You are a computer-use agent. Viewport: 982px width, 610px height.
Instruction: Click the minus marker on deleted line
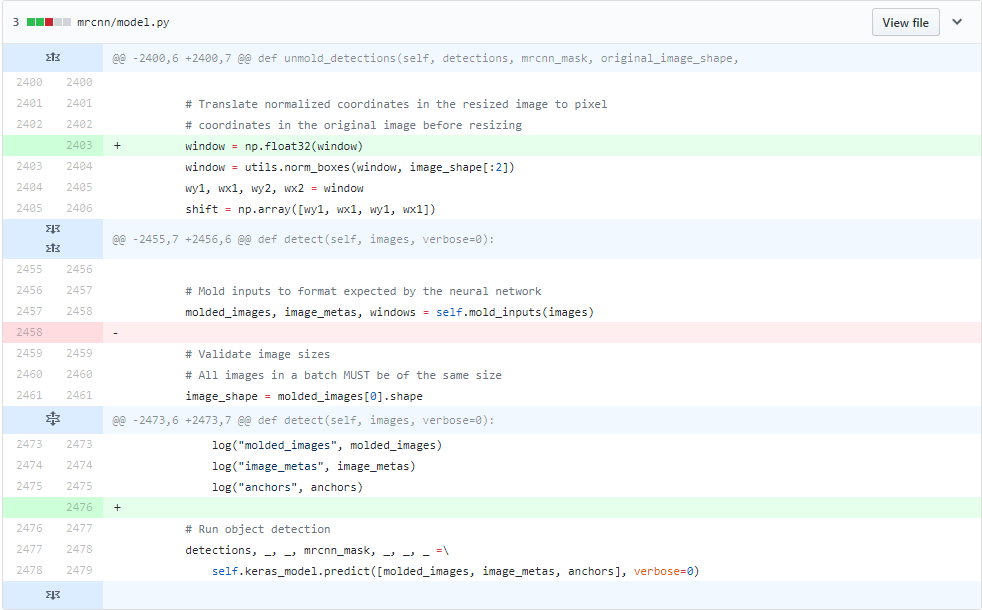click(x=115, y=333)
